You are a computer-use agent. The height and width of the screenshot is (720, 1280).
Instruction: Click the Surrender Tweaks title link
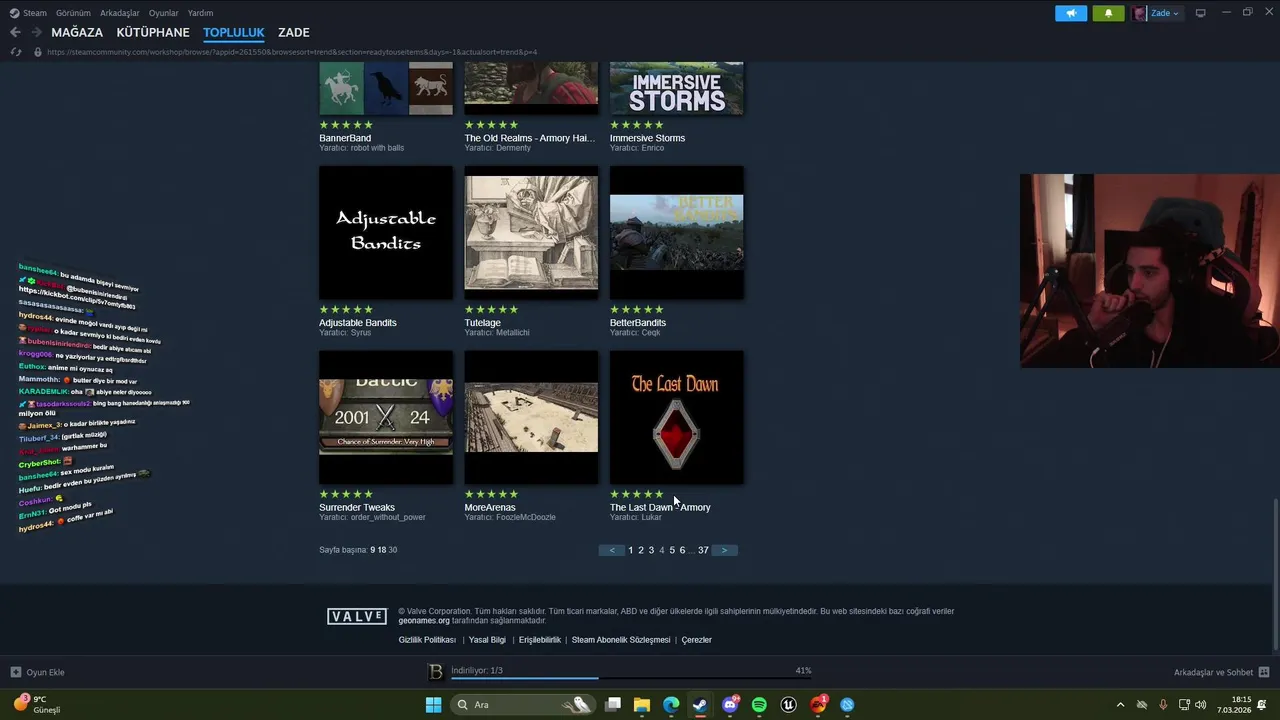point(357,508)
